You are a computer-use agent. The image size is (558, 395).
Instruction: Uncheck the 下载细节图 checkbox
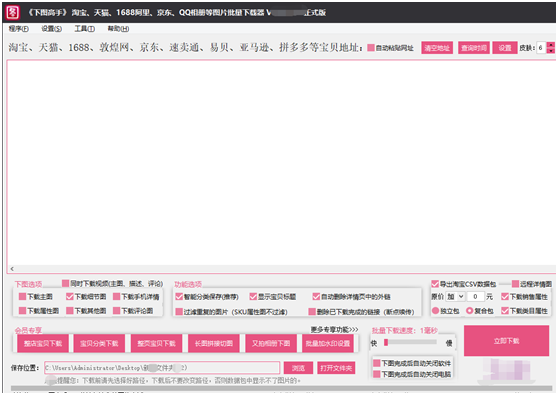click(69, 296)
